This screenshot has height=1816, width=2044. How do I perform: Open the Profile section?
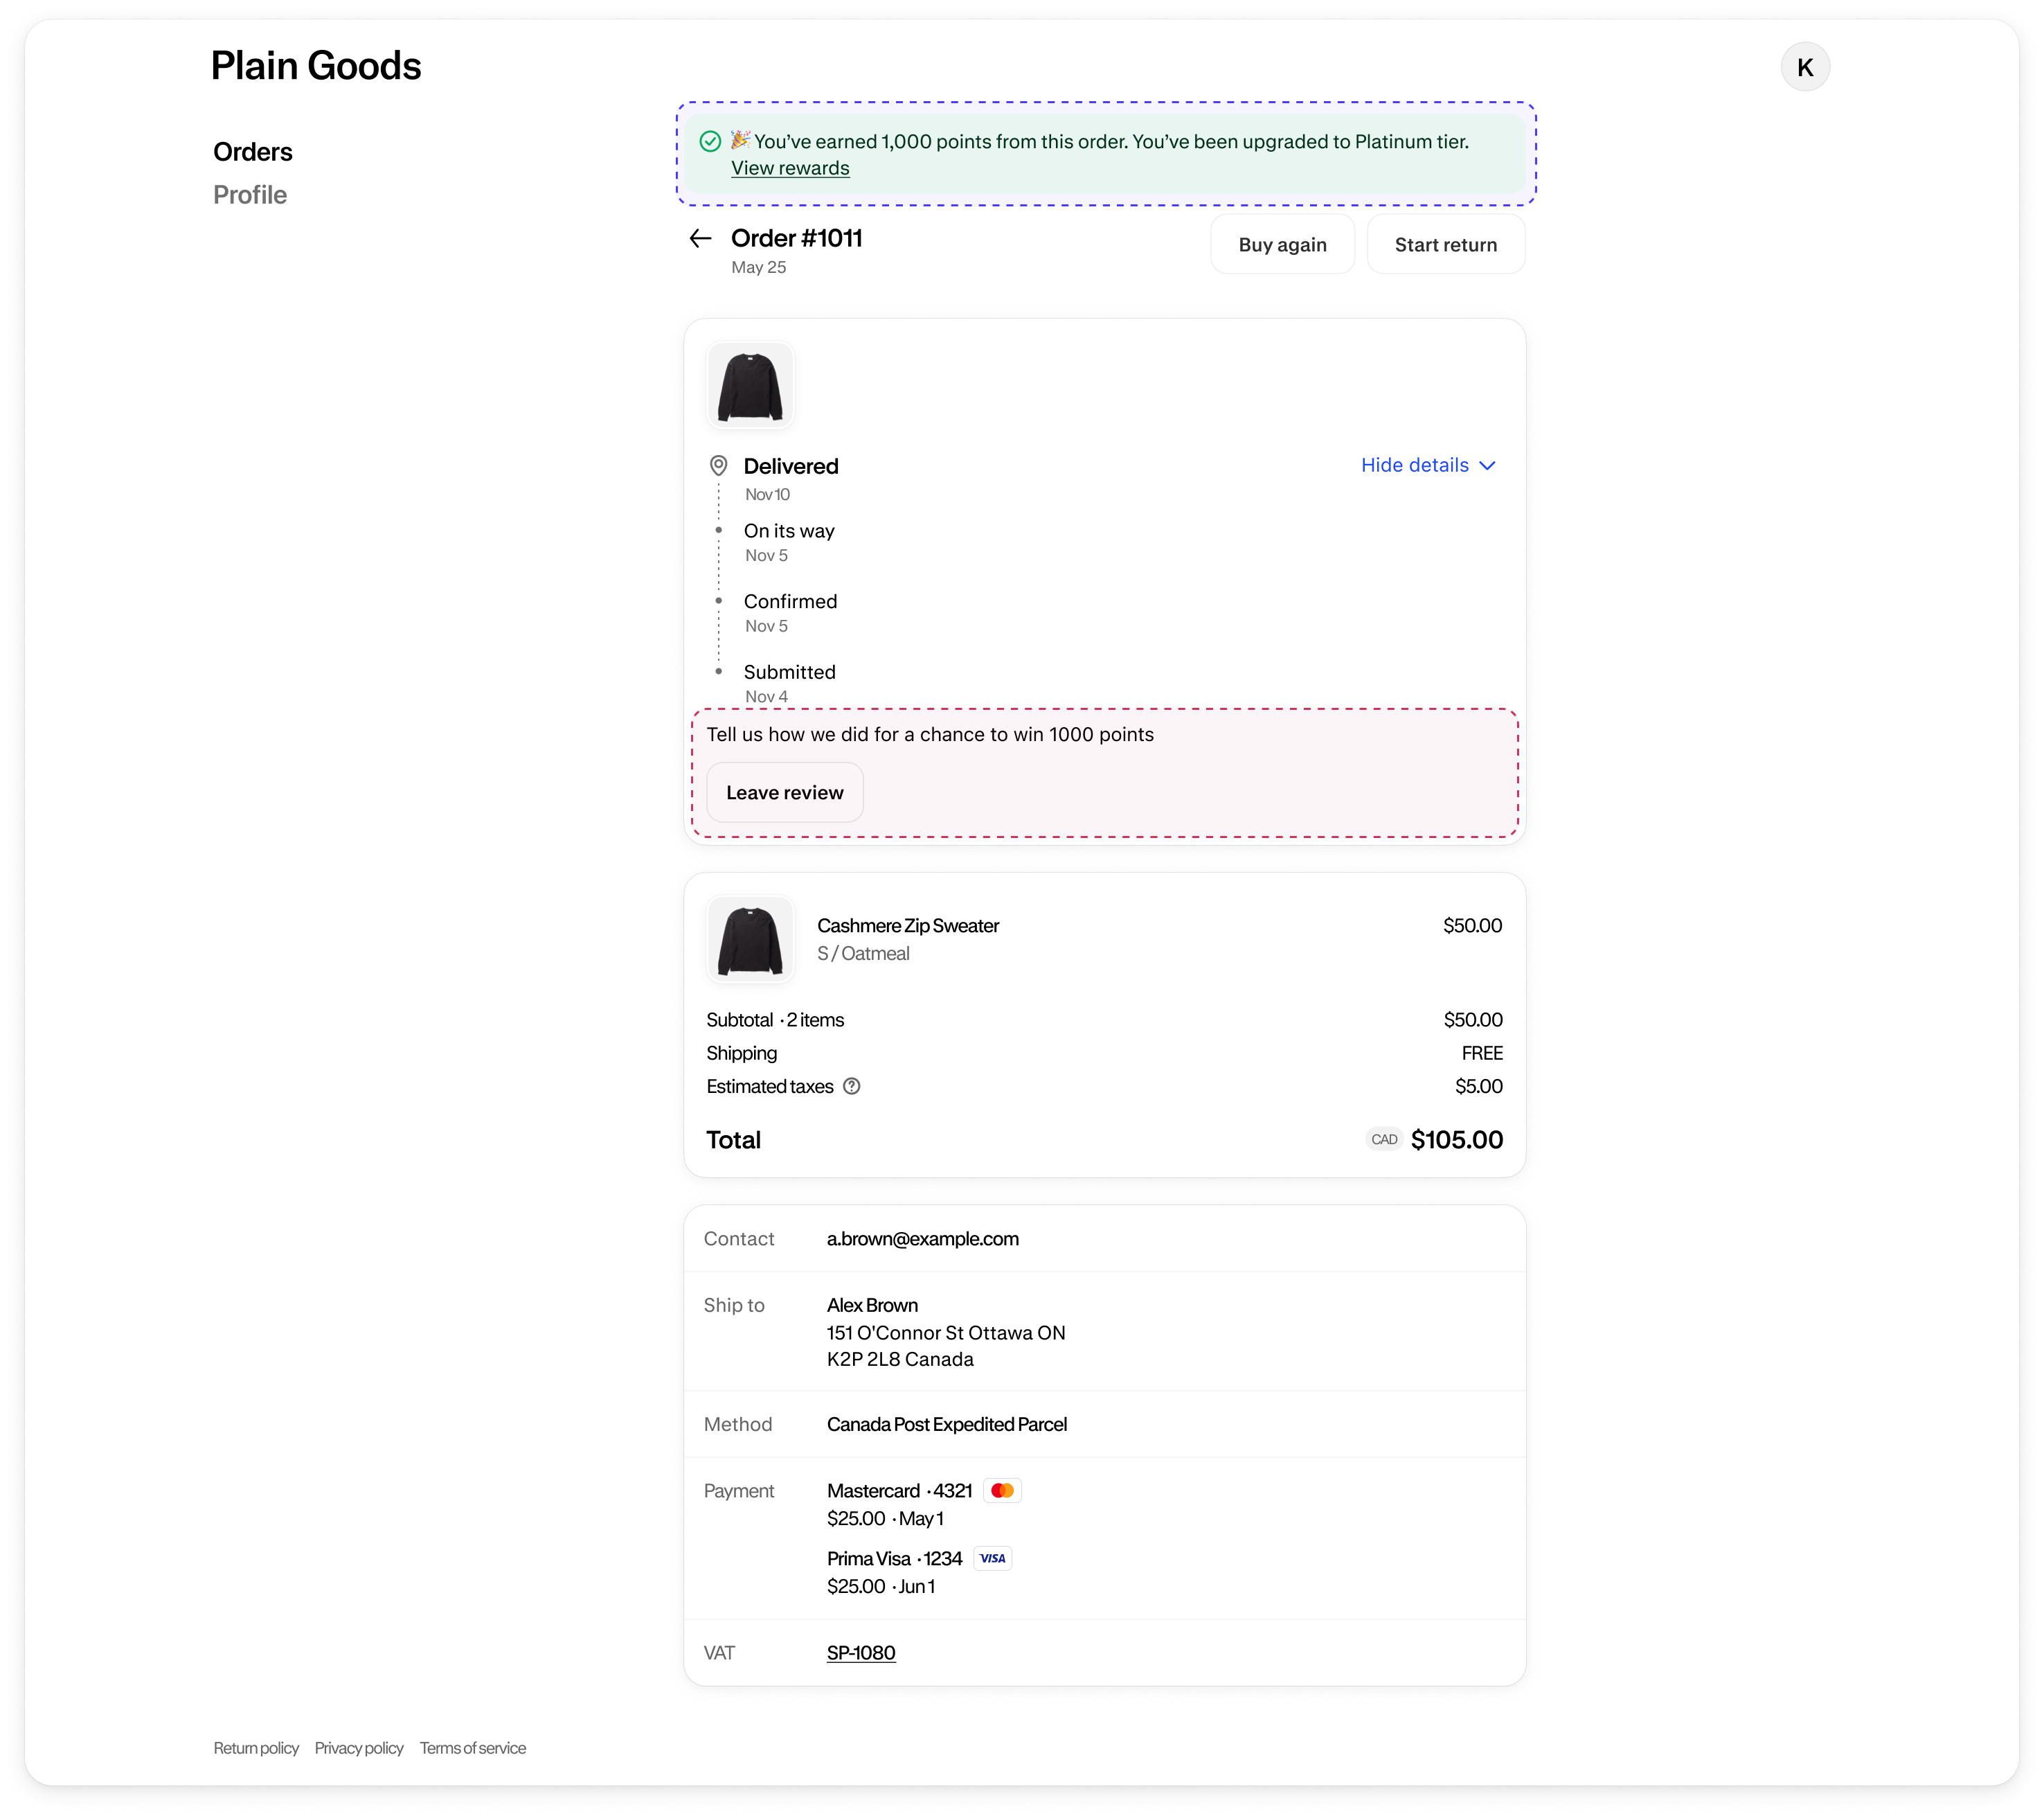pyautogui.click(x=250, y=195)
